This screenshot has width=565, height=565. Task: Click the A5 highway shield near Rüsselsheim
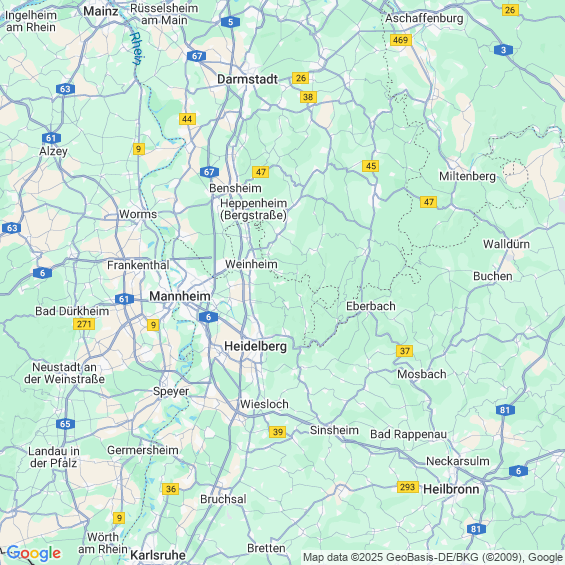[230, 22]
